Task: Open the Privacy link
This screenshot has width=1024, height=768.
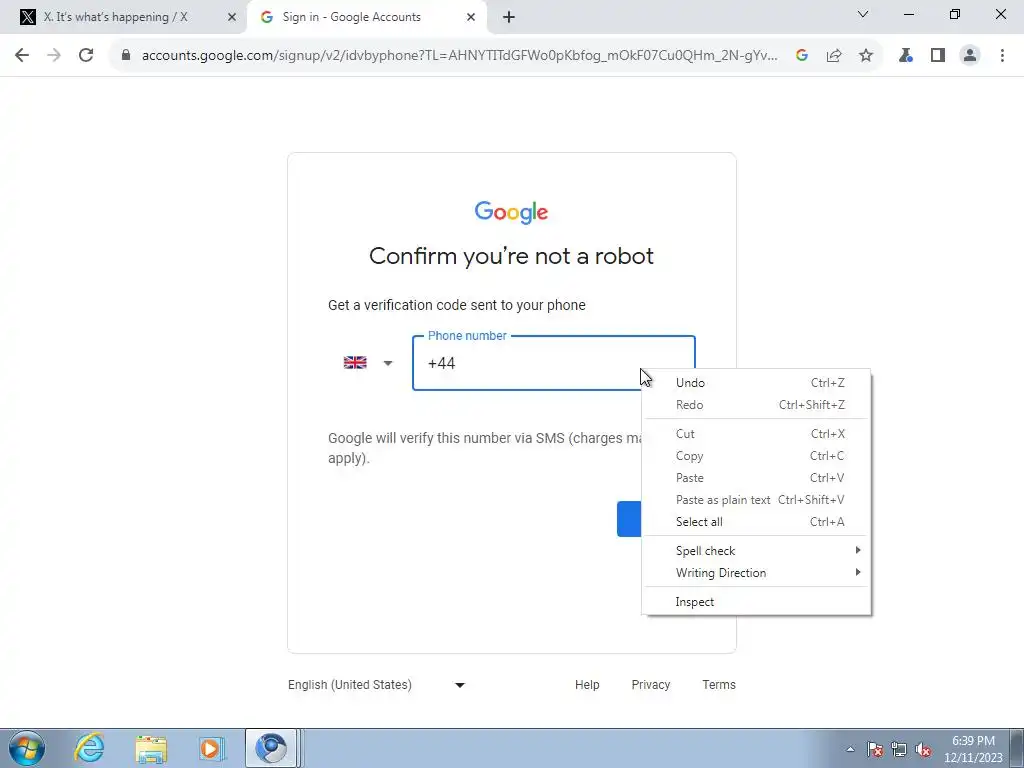Action: tap(650, 685)
